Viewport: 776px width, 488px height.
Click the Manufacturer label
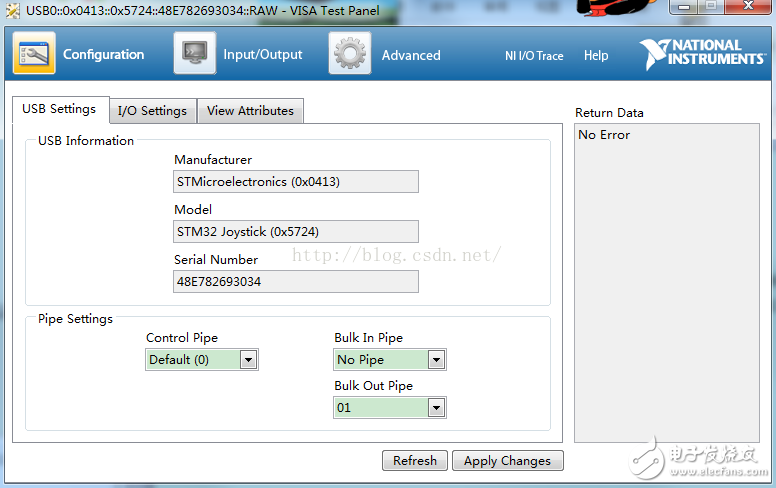[213, 160]
